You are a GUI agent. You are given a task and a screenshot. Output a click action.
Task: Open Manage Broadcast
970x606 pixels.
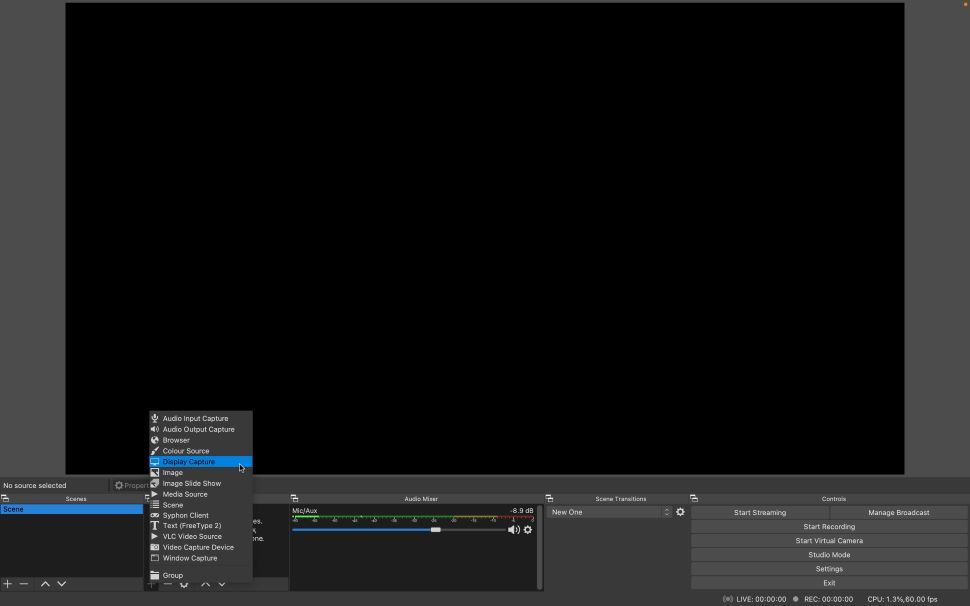tap(898, 513)
